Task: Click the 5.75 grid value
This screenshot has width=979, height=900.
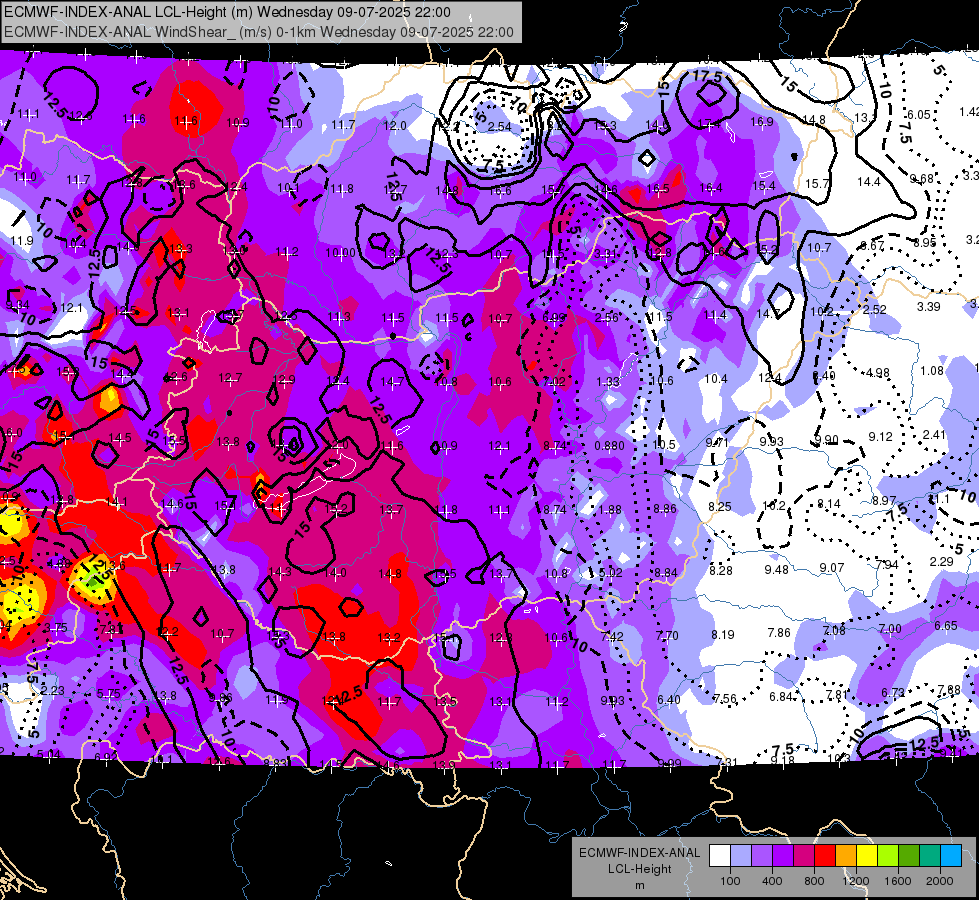Action: tap(109, 694)
